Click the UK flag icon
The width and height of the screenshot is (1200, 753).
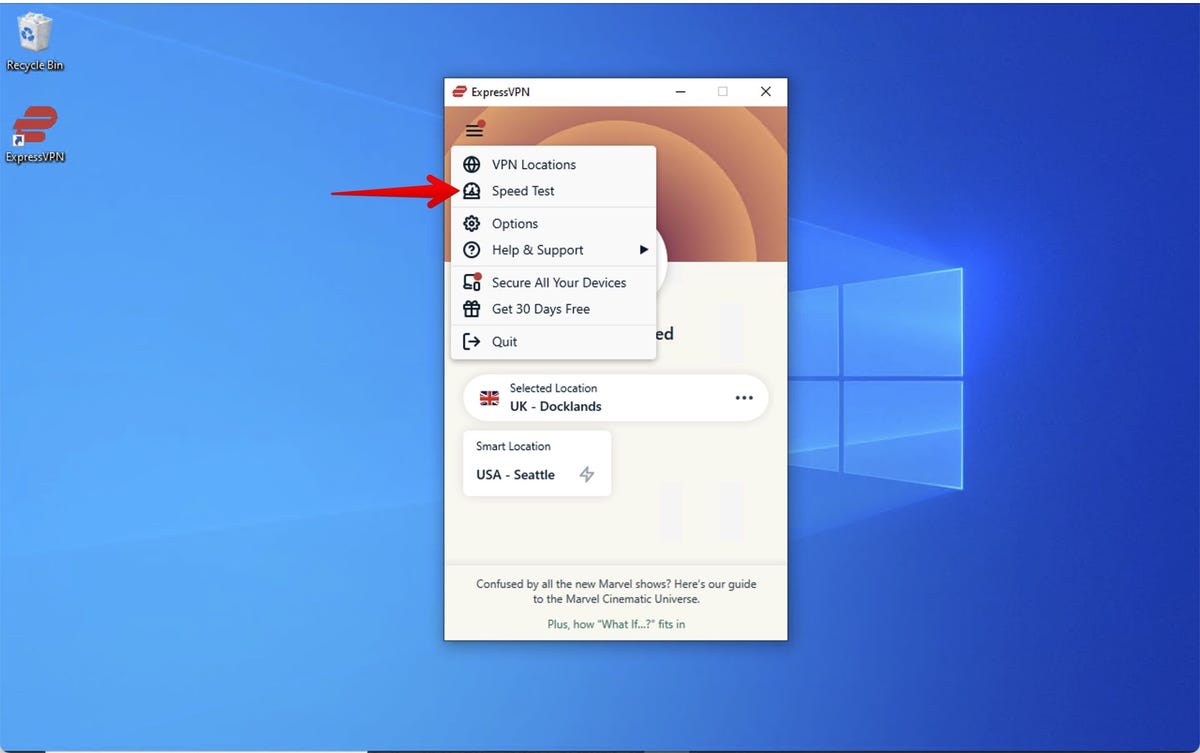pyautogui.click(x=489, y=398)
